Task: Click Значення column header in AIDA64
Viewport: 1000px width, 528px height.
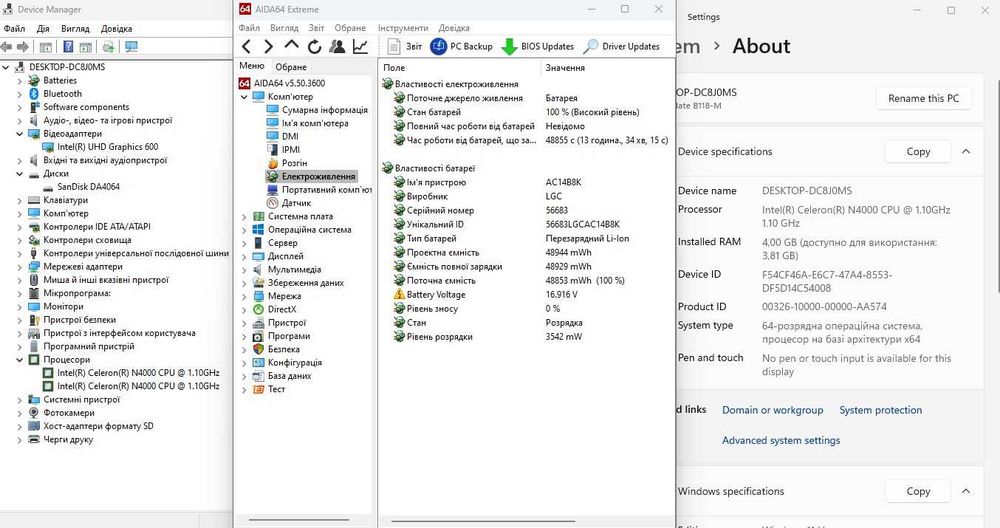Action: point(607,68)
